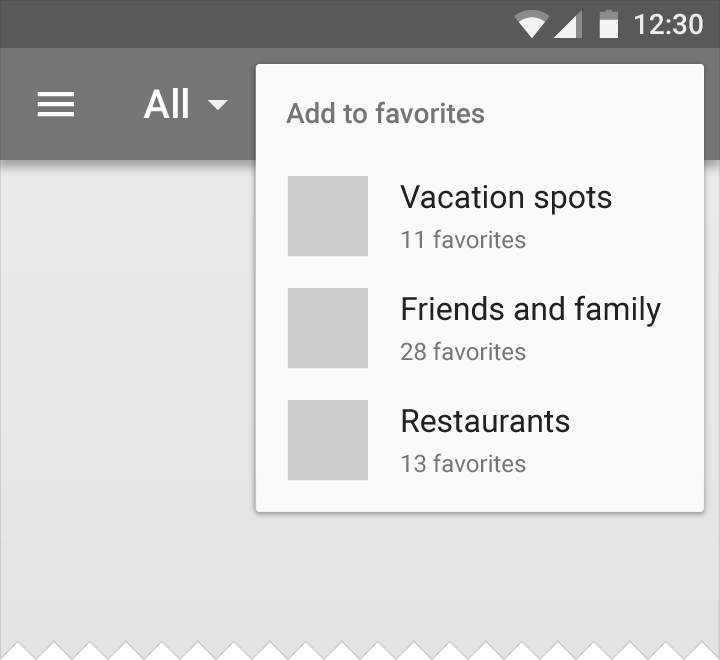Viewport: 720px width, 660px height.
Task: Click the "All" filter title
Action: click(166, 104)
